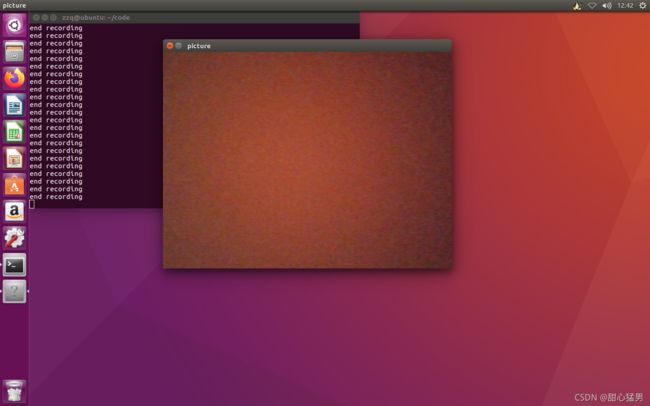Click the picture window title bar

click(x=307, y=46)
